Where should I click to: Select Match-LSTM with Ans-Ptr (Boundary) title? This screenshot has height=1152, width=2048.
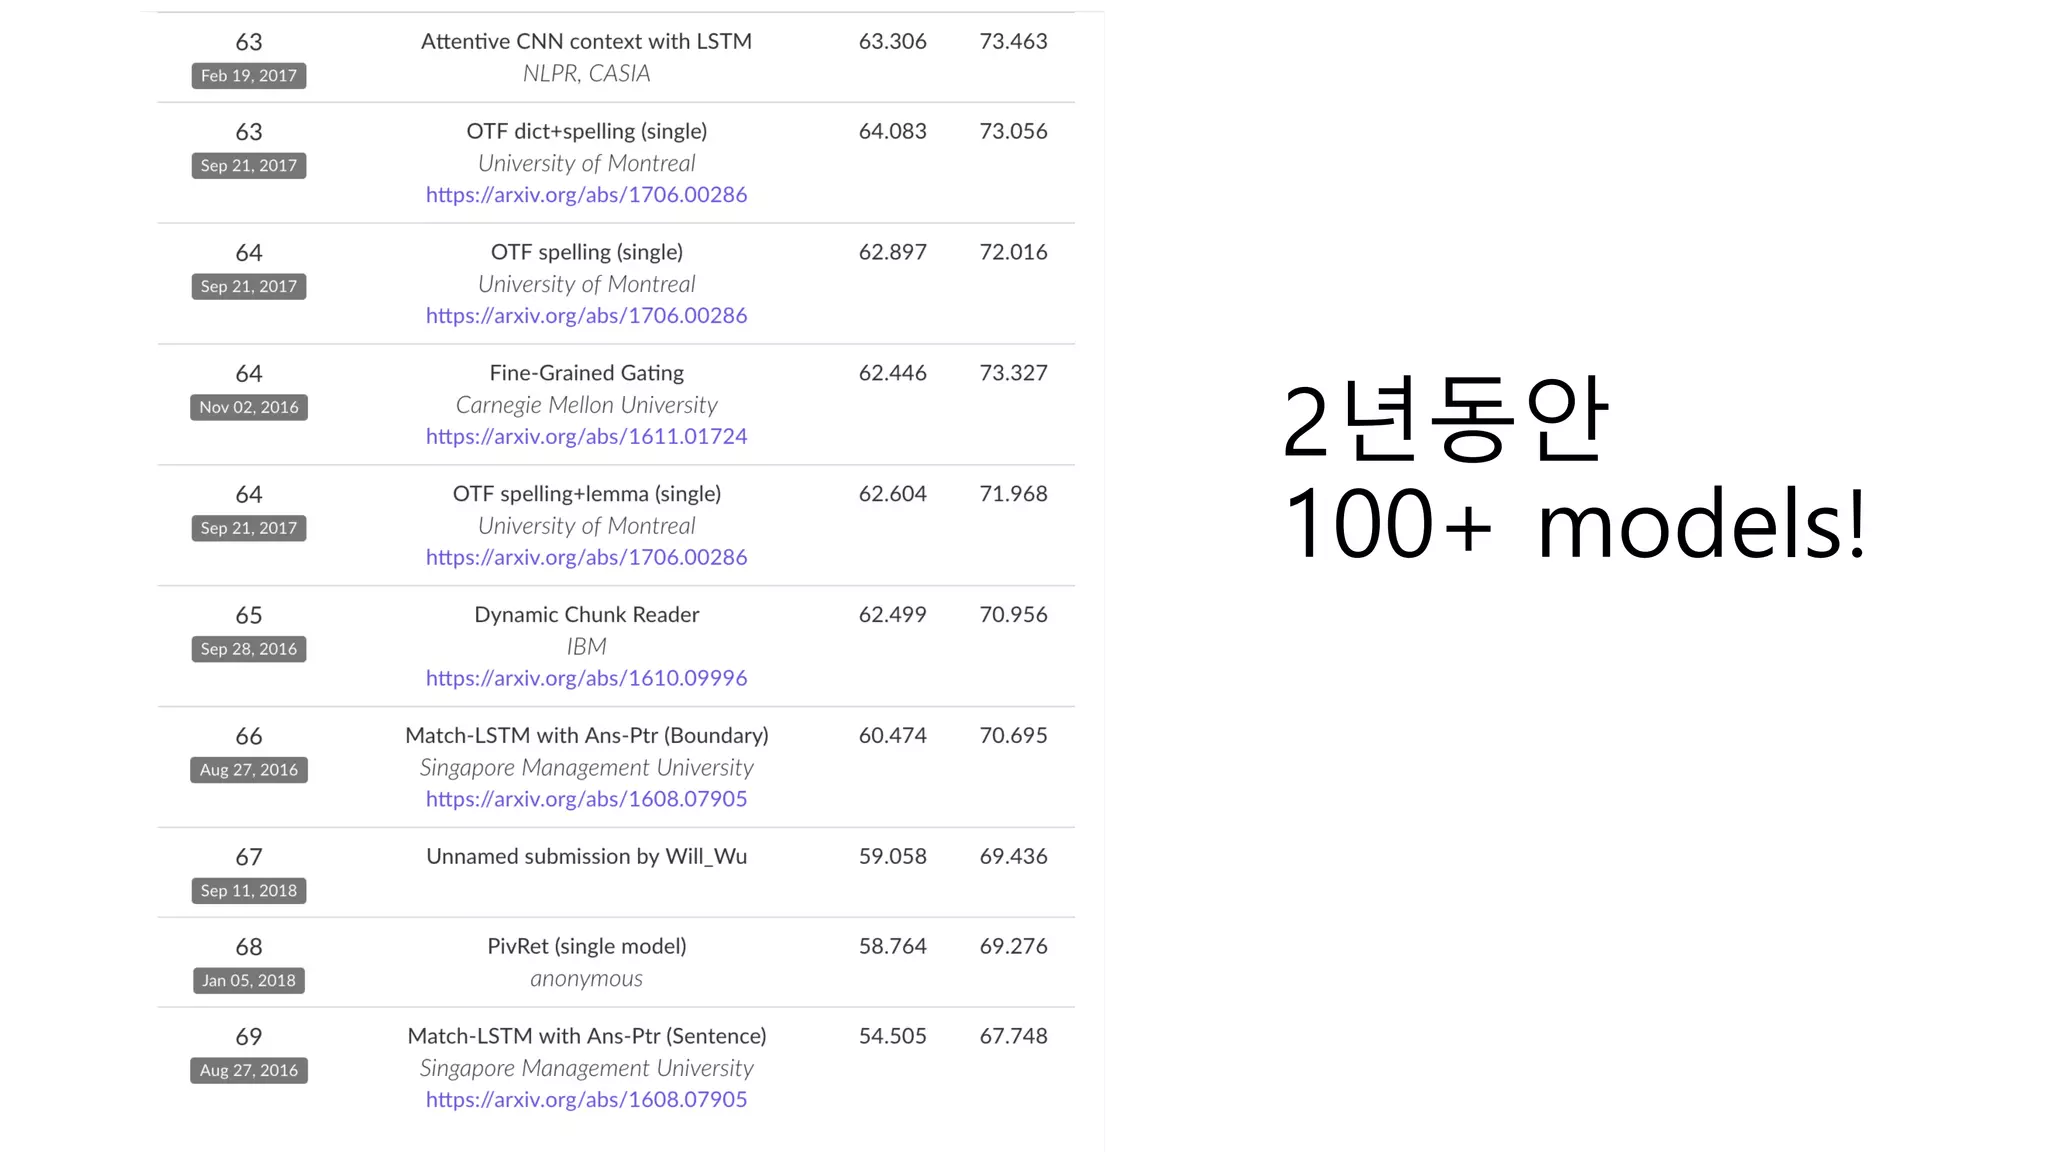[586, 736]
